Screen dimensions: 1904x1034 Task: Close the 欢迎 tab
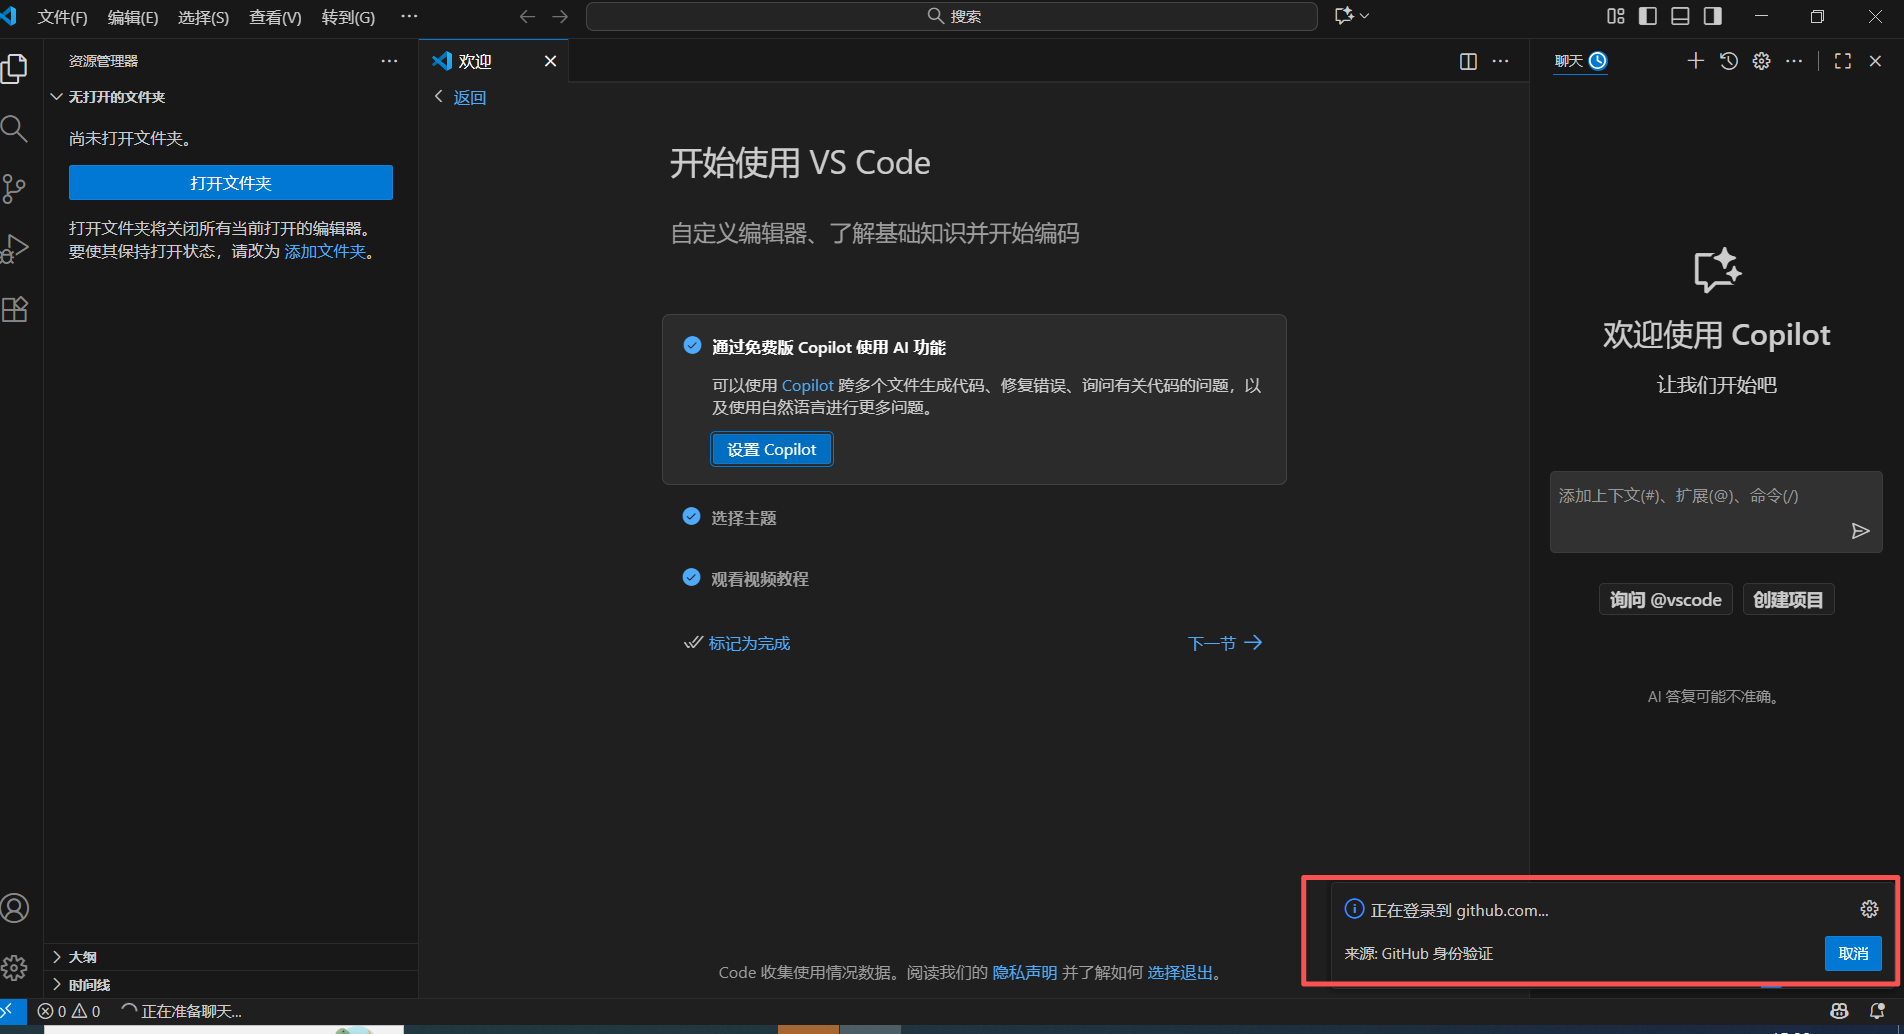point(550,61)
